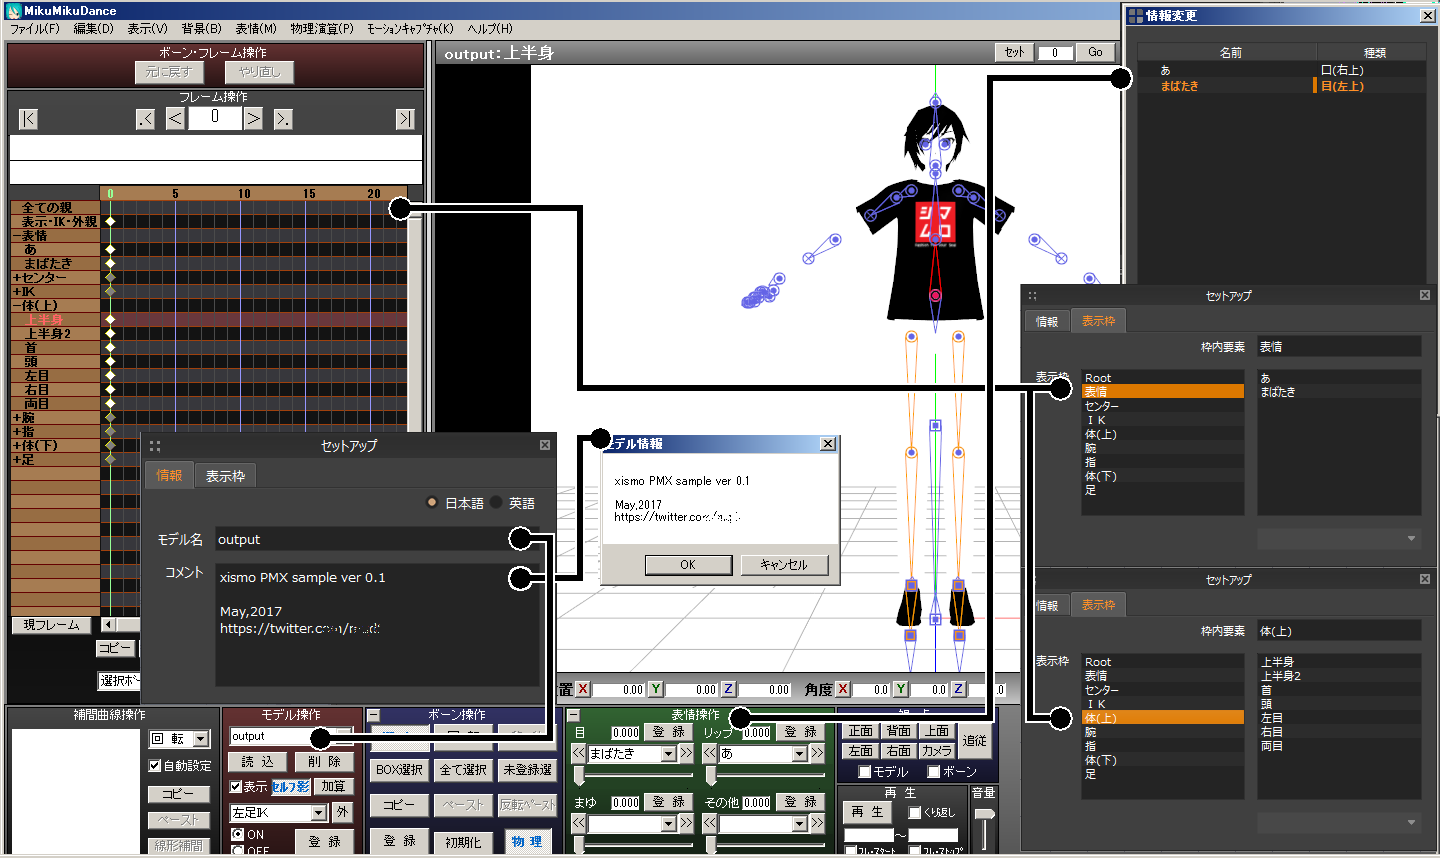The height and width of the screenshot is (858, 1440).
Task: Open 表示(V) menu
Action: [x=147, y=29]
